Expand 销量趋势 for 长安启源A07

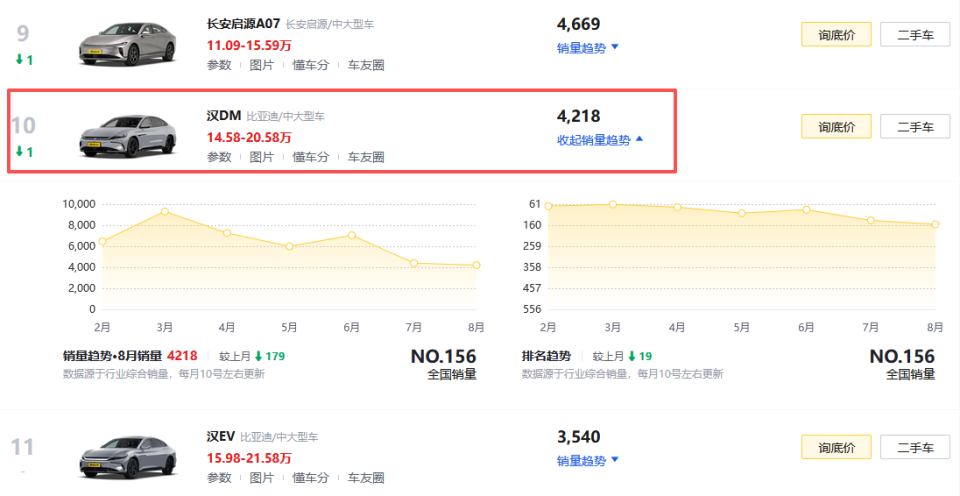pos(588,48)
